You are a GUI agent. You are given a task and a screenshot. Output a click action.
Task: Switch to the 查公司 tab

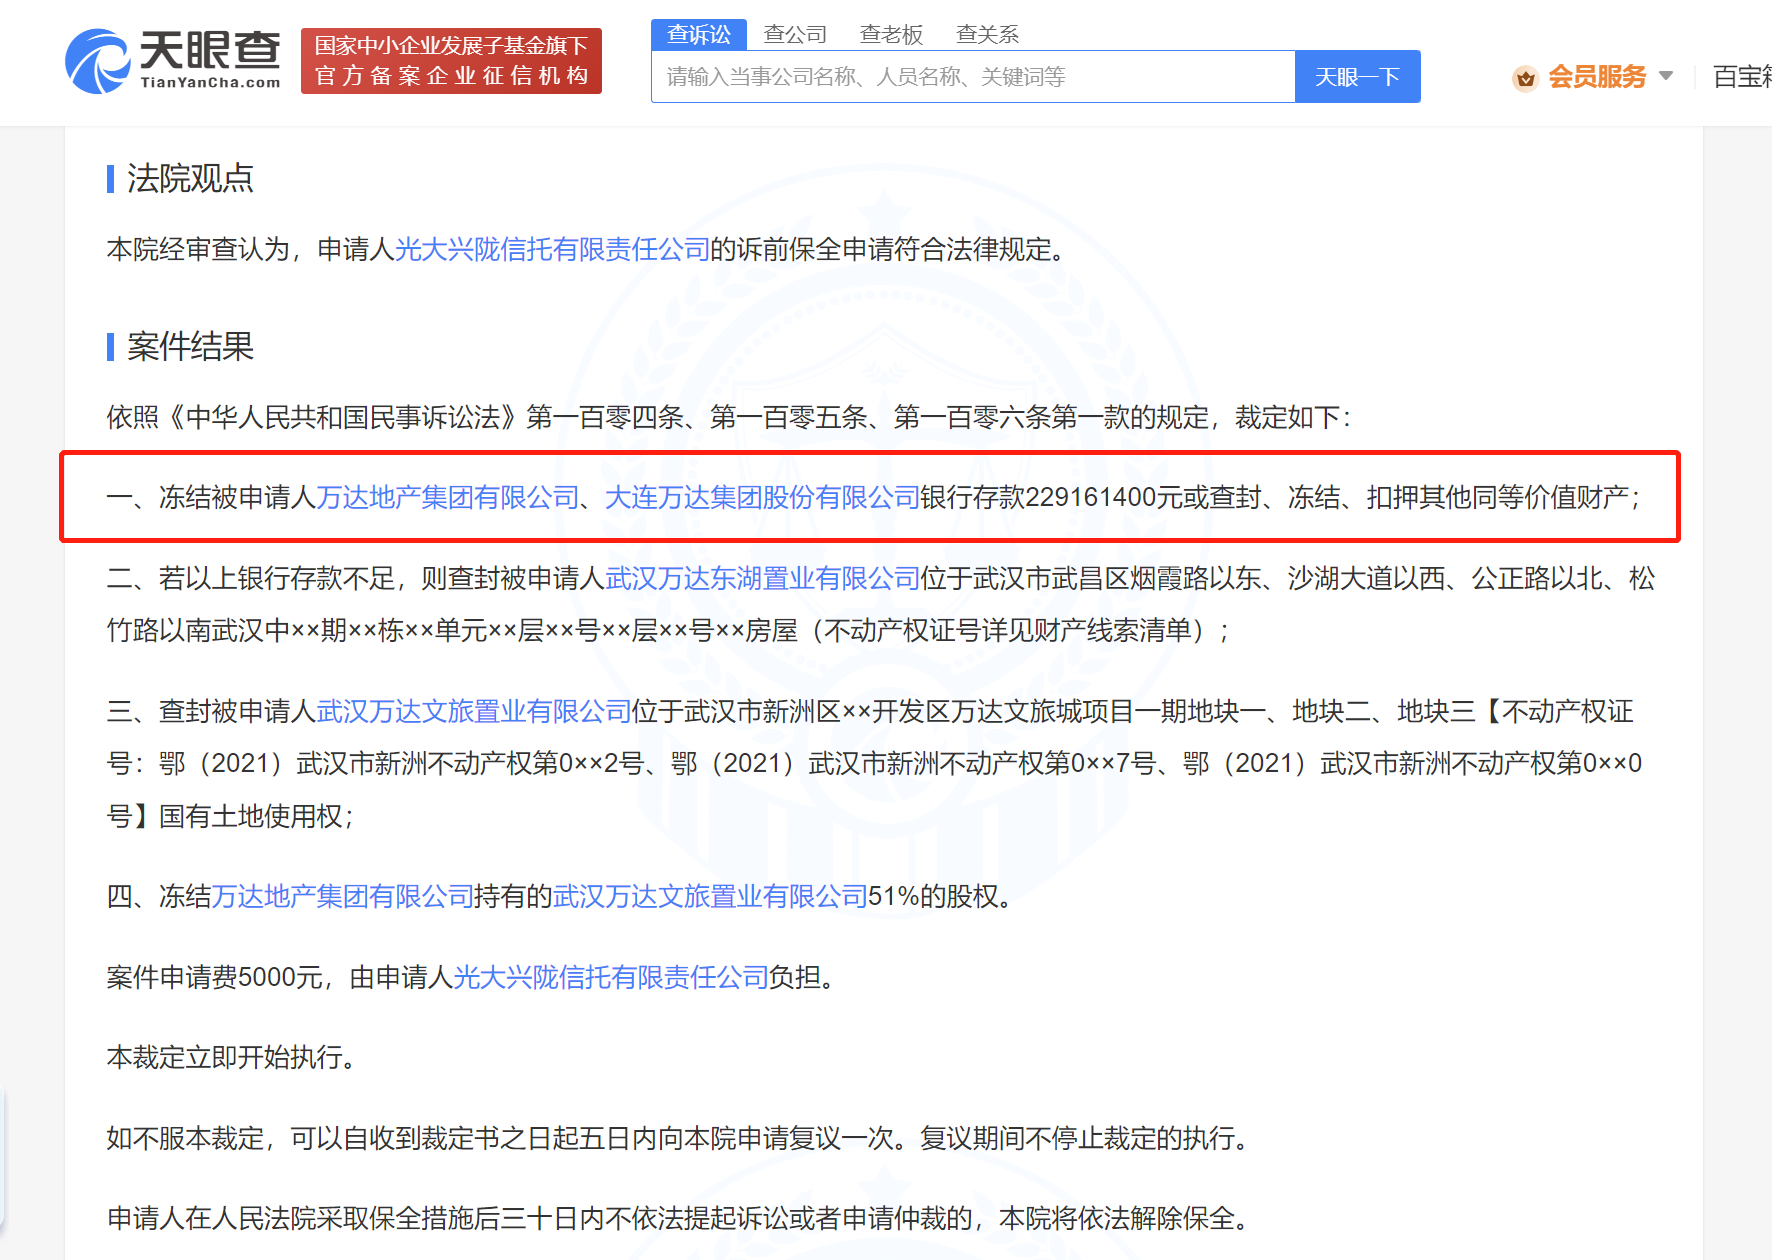795,34
